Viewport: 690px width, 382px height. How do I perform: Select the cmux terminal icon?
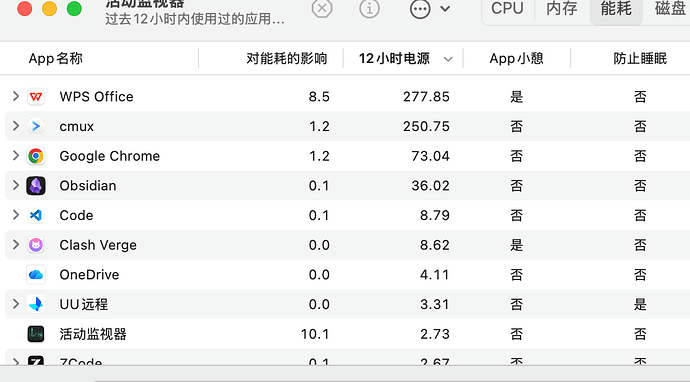pos(36,126)
